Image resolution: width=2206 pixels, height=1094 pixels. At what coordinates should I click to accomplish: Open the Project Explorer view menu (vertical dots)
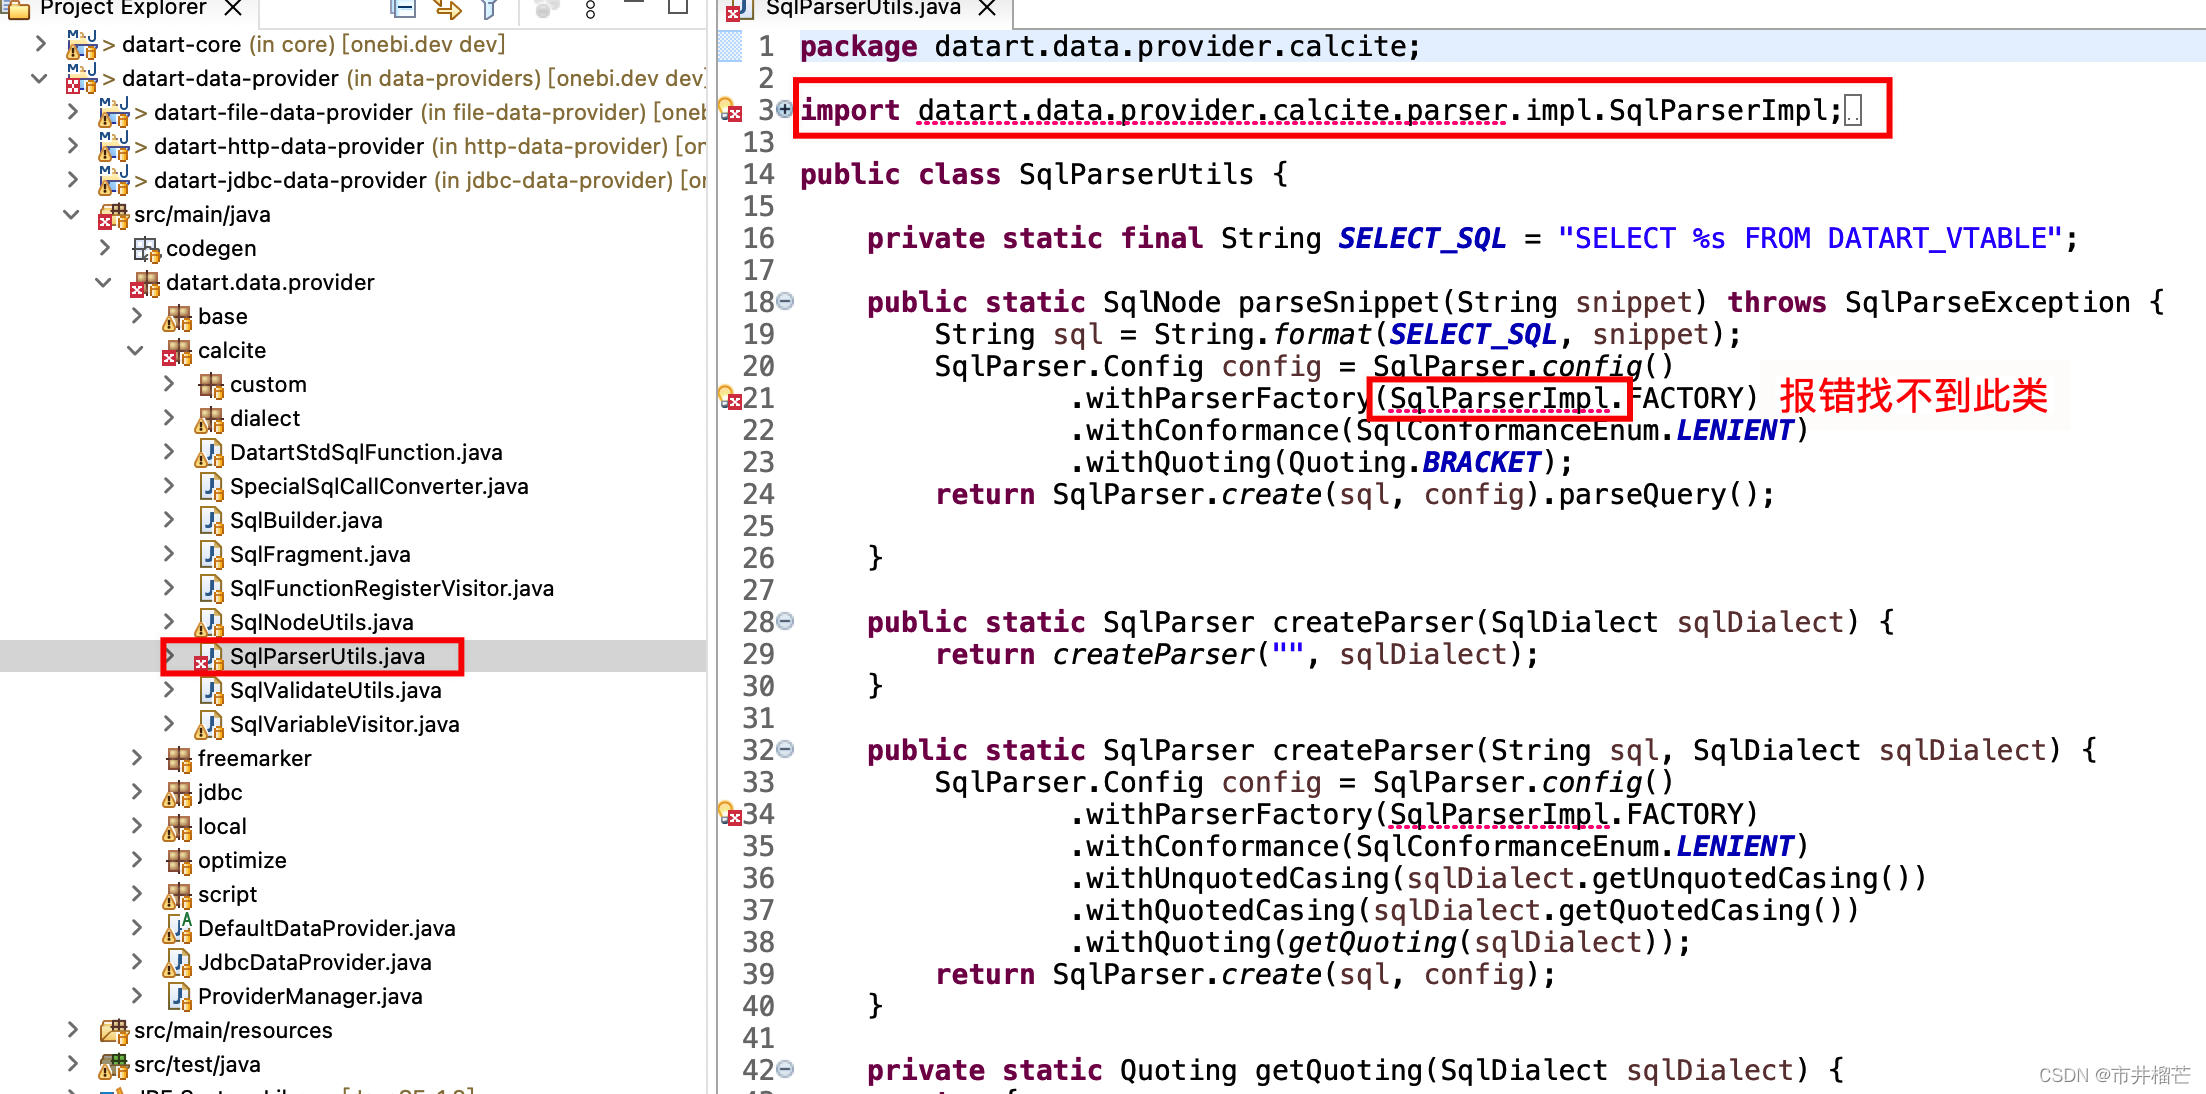tap(590, 10)
